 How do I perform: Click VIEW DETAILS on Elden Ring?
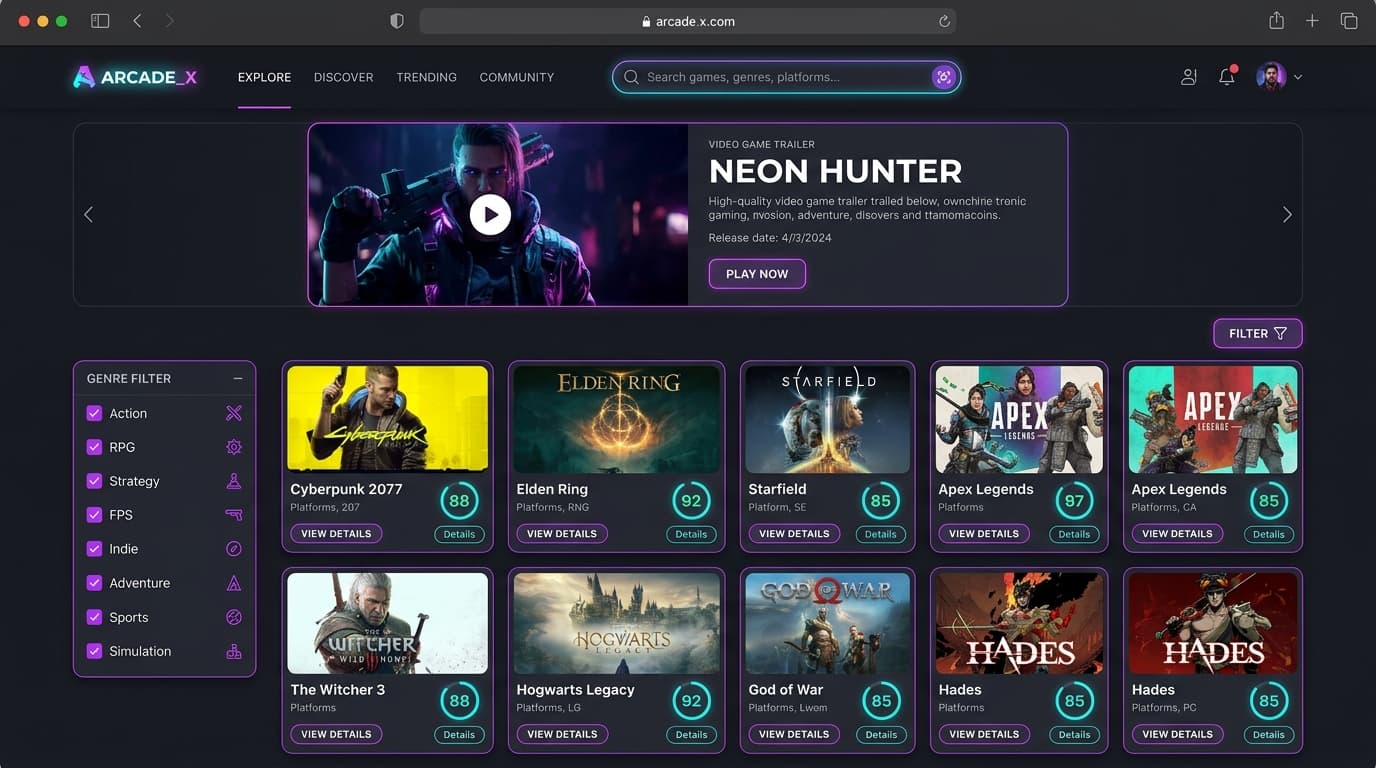562,534
